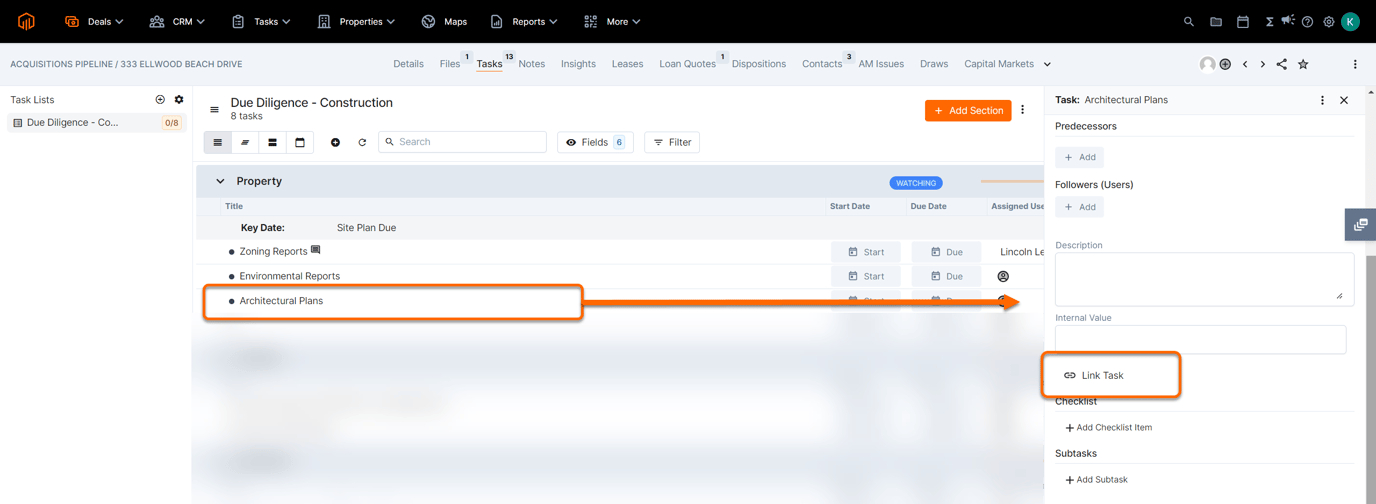Viewport: 1376px width, 504px height.
Task: Click the floating copy panel icon
Action: (x=1361, y=225)
